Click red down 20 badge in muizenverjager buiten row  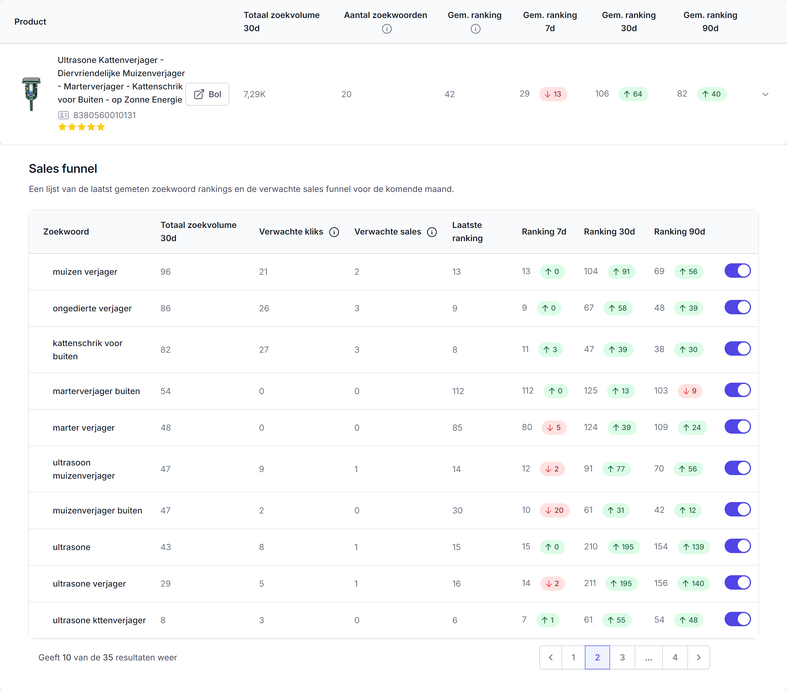coord(555,510)
